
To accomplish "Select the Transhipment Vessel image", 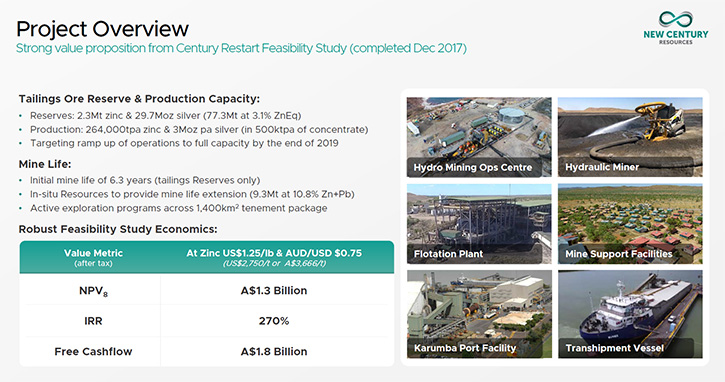I will [x=630, y=314].
